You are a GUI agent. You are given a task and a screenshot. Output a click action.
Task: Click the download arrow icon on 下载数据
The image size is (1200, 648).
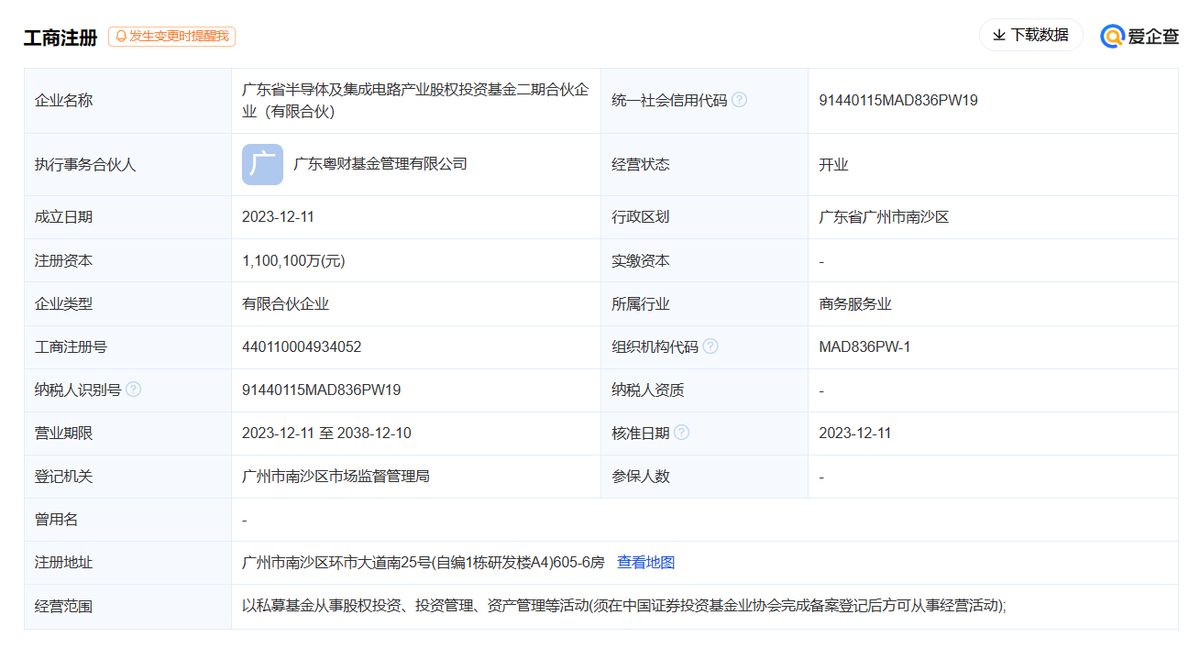[998, 35]
